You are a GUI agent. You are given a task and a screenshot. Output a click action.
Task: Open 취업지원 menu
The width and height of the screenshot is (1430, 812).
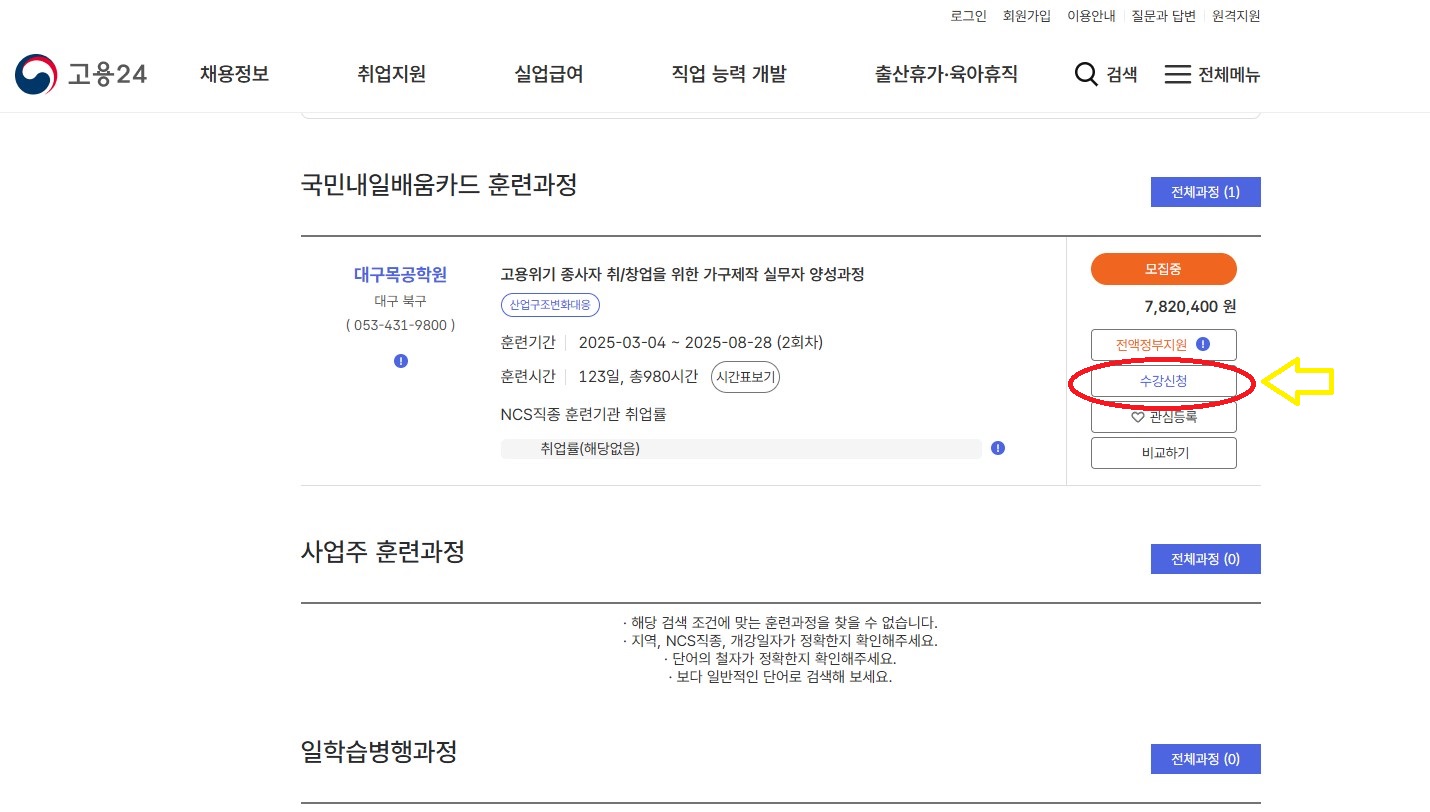pos(391,74)
